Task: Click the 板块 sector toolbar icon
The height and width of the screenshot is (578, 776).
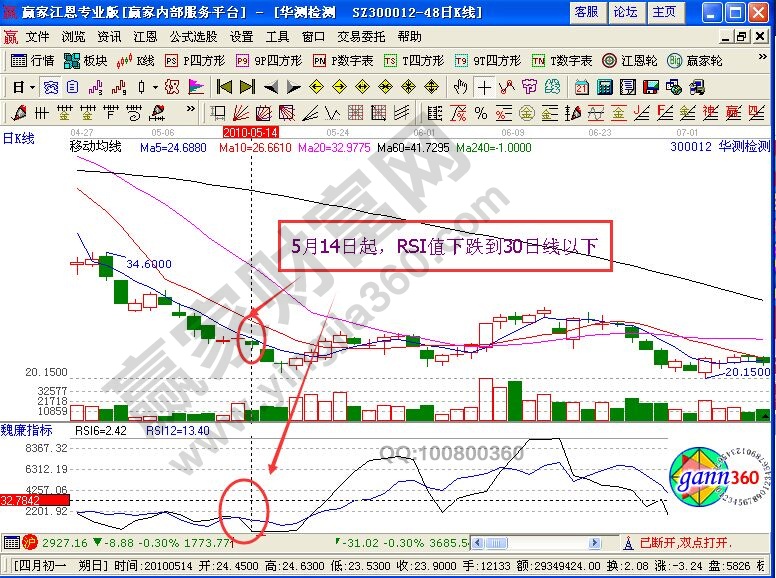Action: tap(87, 60)
